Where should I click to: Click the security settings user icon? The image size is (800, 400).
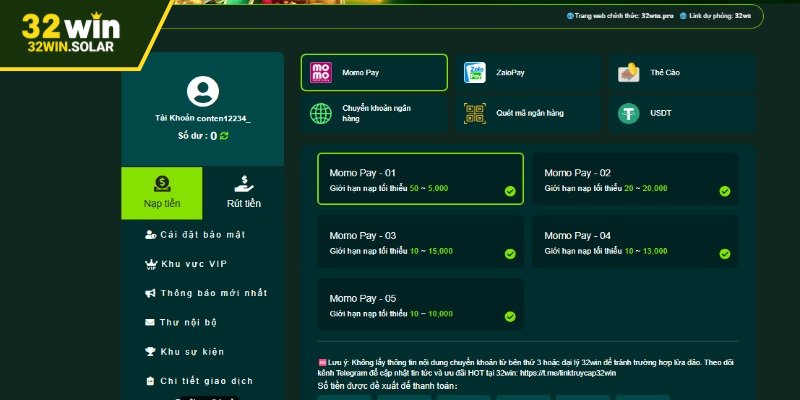click(x=151, y=235)
